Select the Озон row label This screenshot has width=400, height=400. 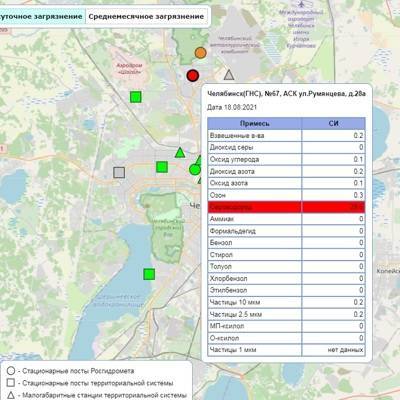click(218, 195)
